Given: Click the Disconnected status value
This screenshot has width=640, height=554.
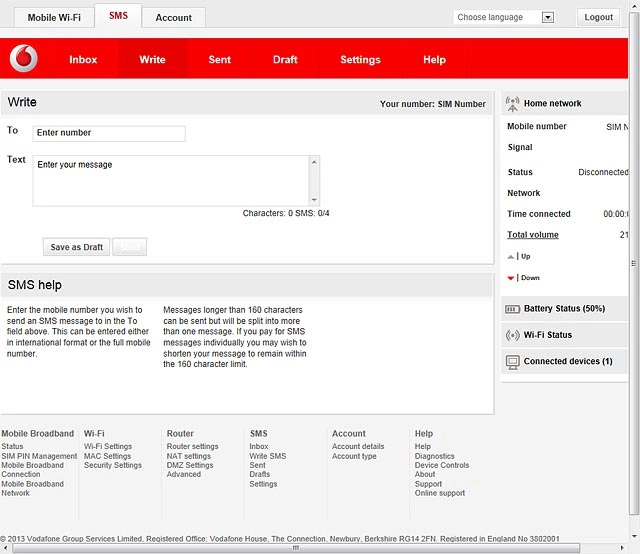Looking at the screenshot, I should point(603,172).
